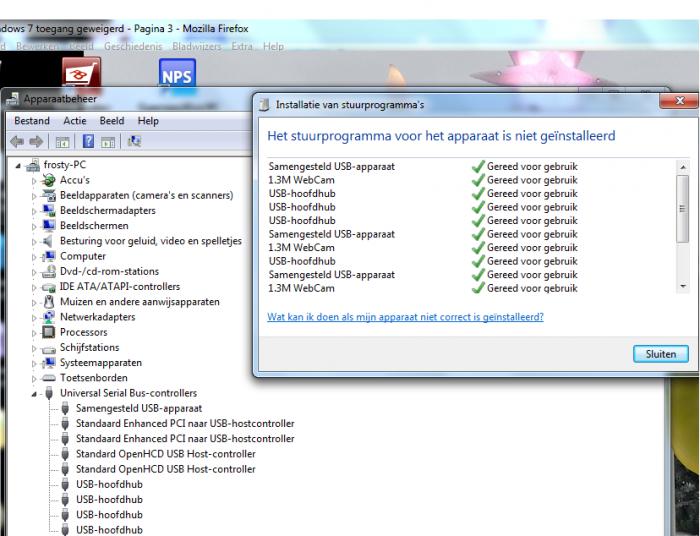Click the show/hide console tree toolbar icon

point(62,142)
